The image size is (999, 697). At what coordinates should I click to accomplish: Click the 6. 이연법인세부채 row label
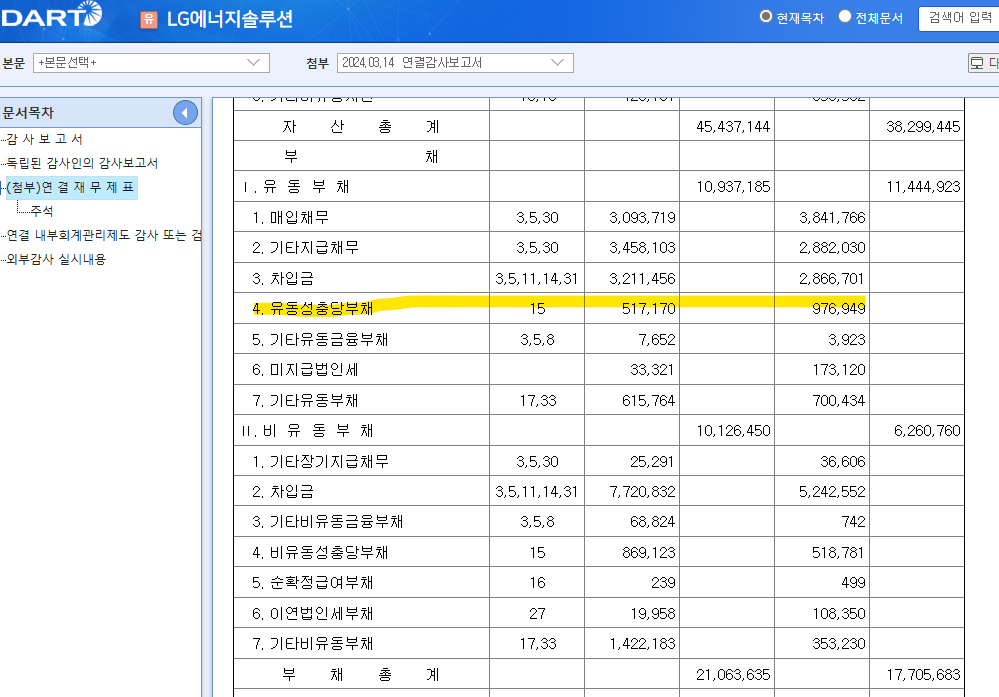coord(313,614)
